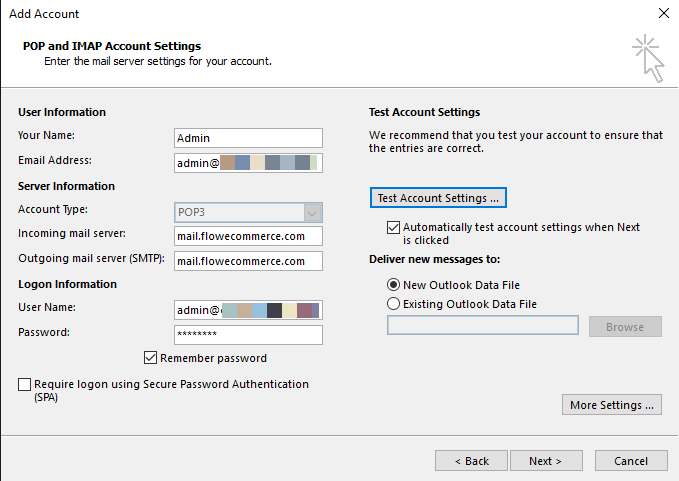Viewport: 679px width, 481px height.
Task: Click the Outgoing mail server (SMTP) field
Action: point(248,261)
